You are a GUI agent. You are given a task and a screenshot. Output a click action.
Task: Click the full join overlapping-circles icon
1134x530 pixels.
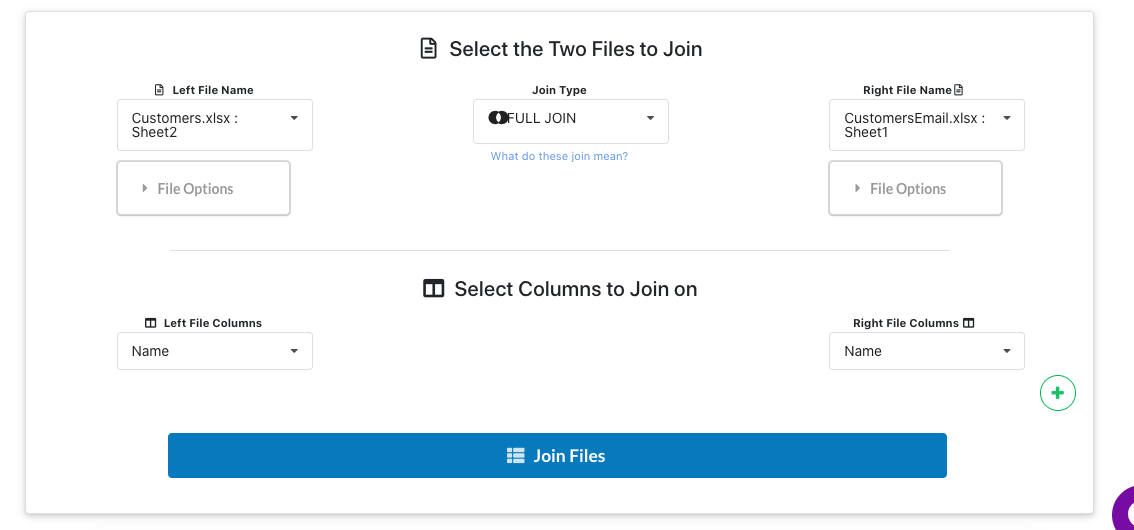[x=498, y=118]
